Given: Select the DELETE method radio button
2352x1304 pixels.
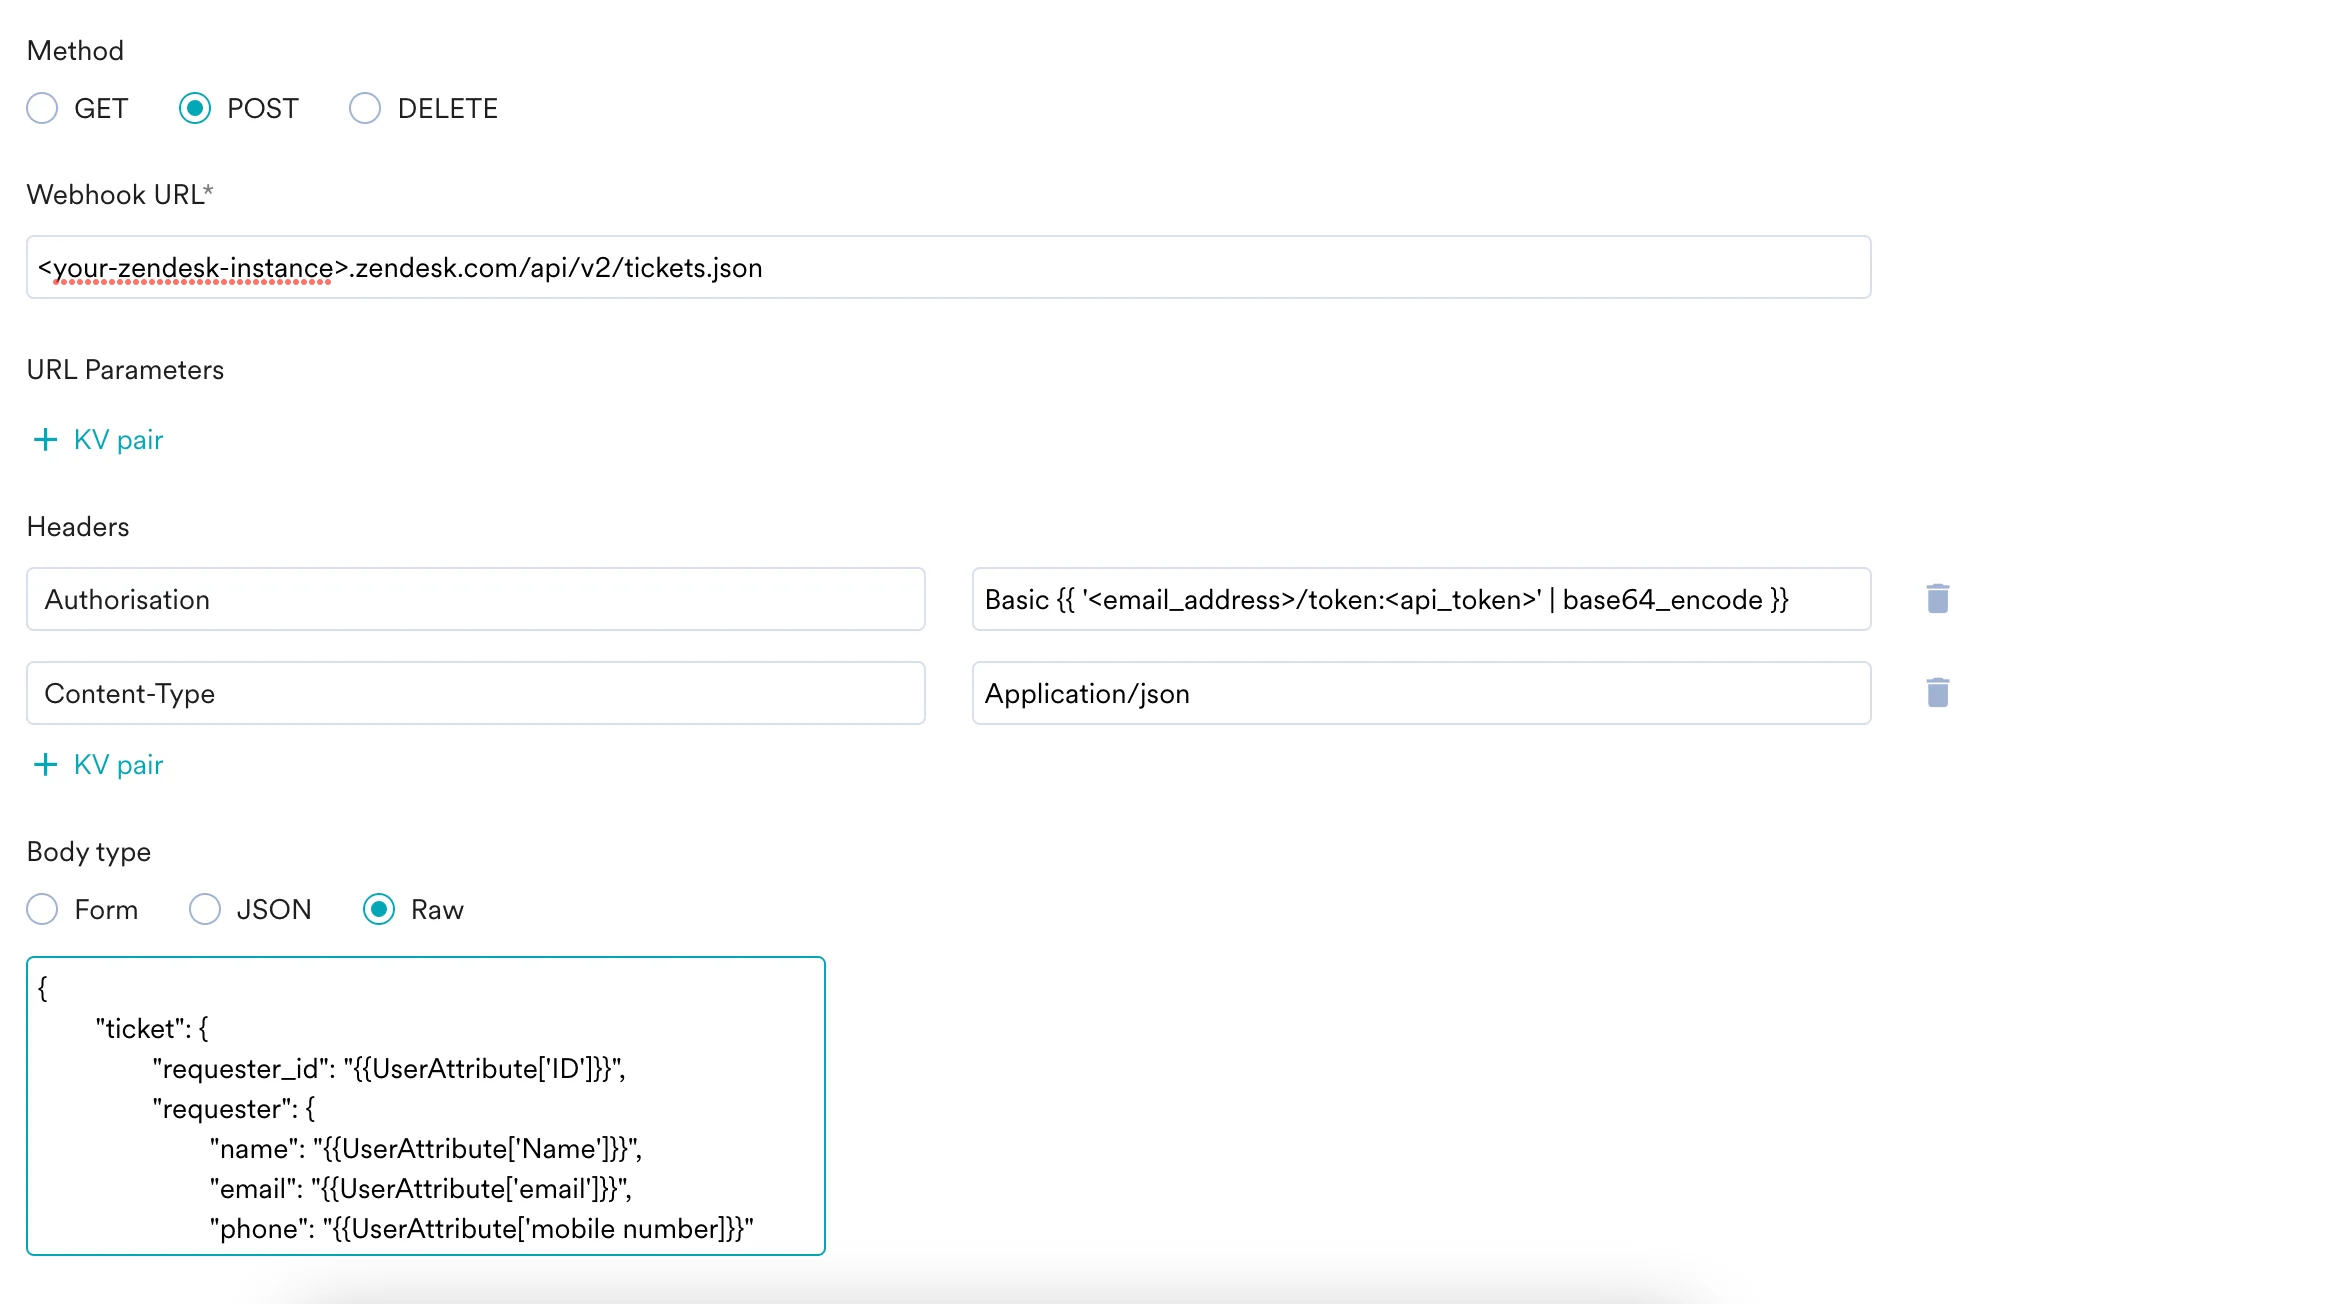Looking at the screenshot, I should (x=365, y=108).
